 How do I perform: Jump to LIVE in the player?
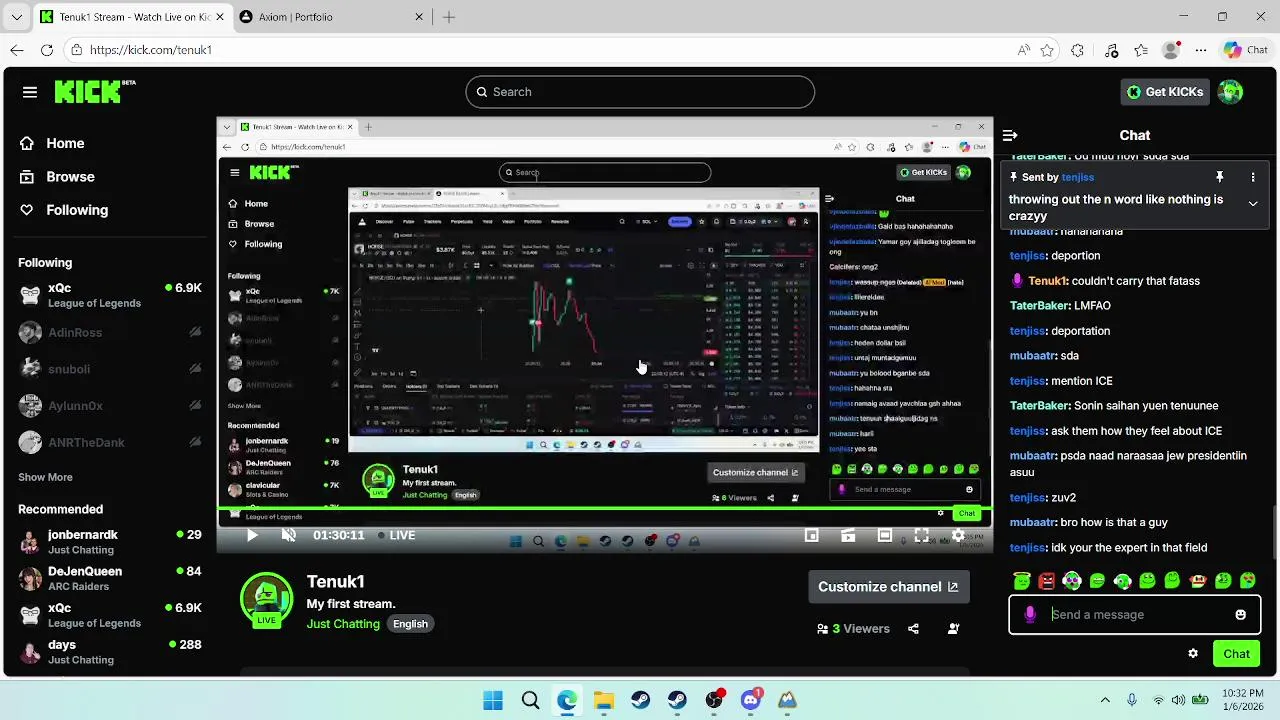point(397,535)
